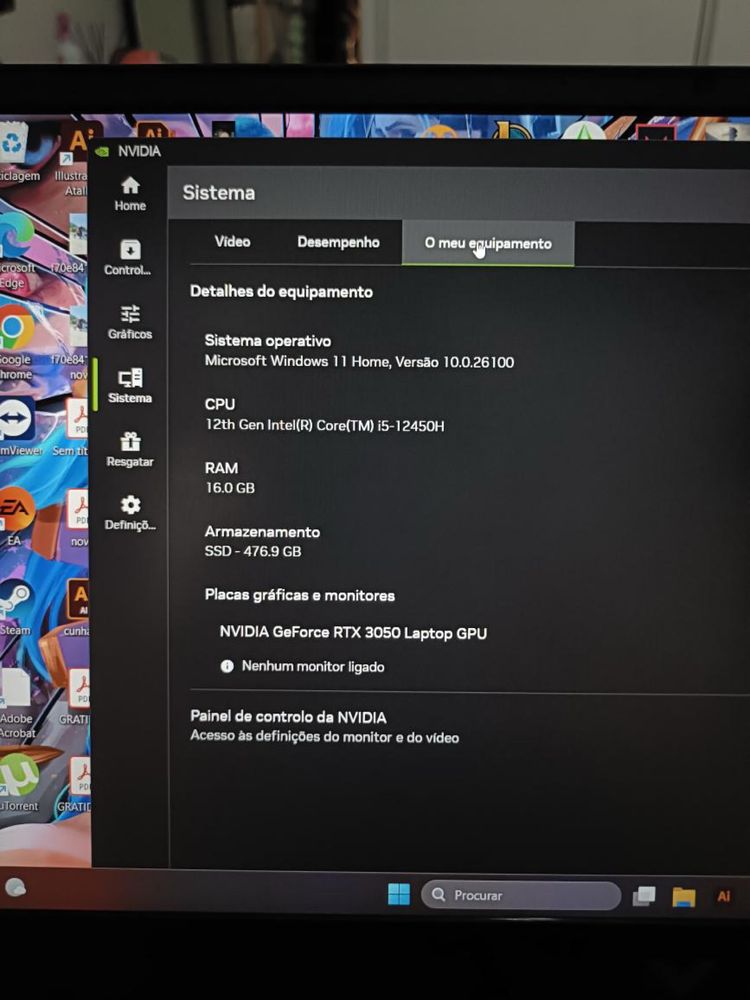Click the Detalhes do equipamento heading
Screen dimensions: 750x1000
[x=281, y=291]
